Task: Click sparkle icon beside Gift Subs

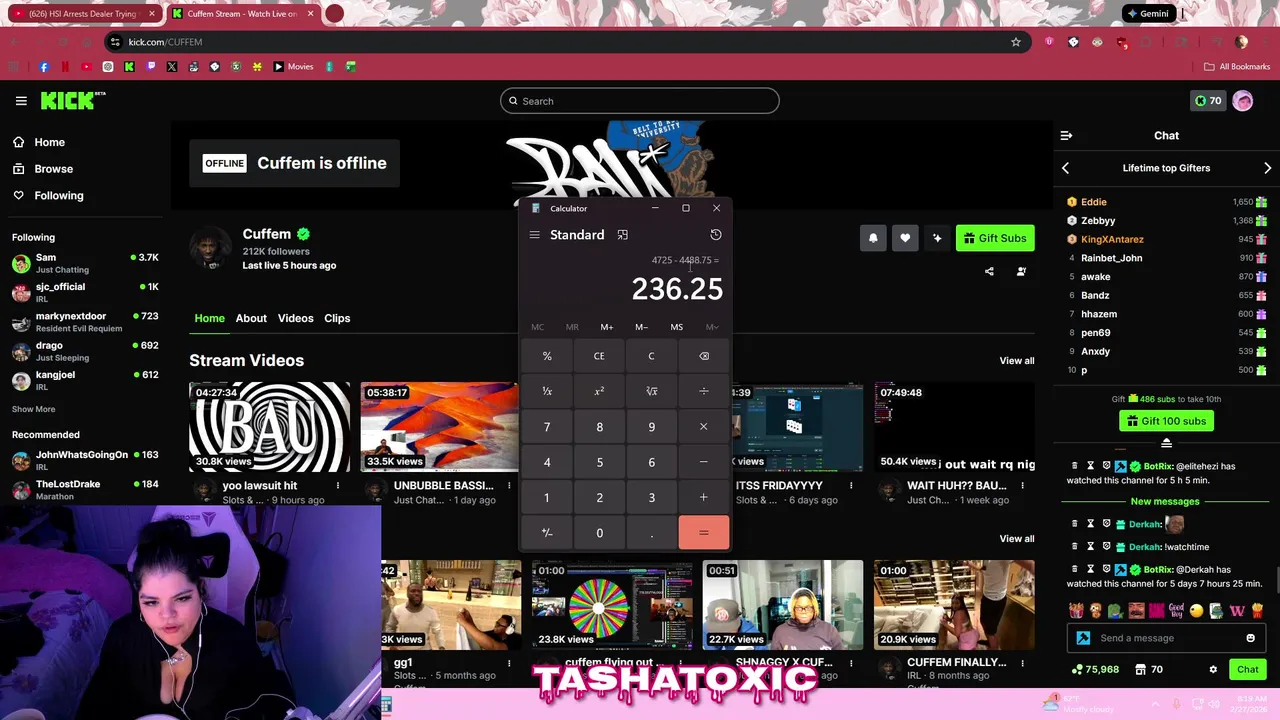Action: pyautogui.click(x=937, y=238)
